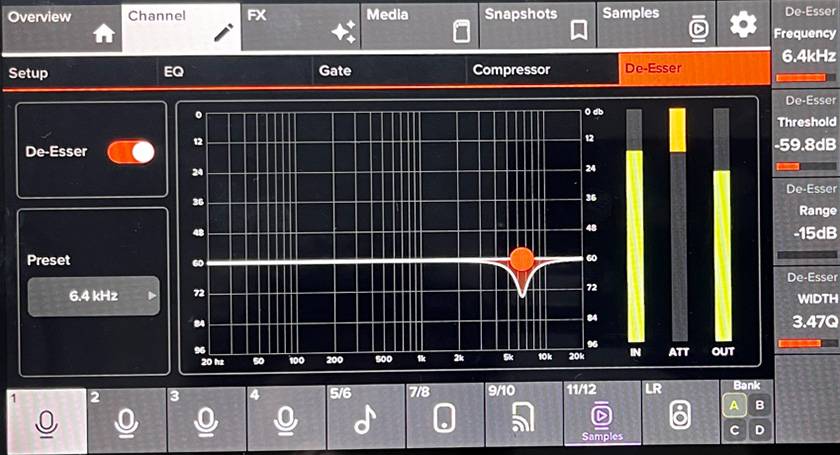Open the settings gear icon
Image resolution: width=840 pixels, height=455 pixels.
[x=742, y=24]
